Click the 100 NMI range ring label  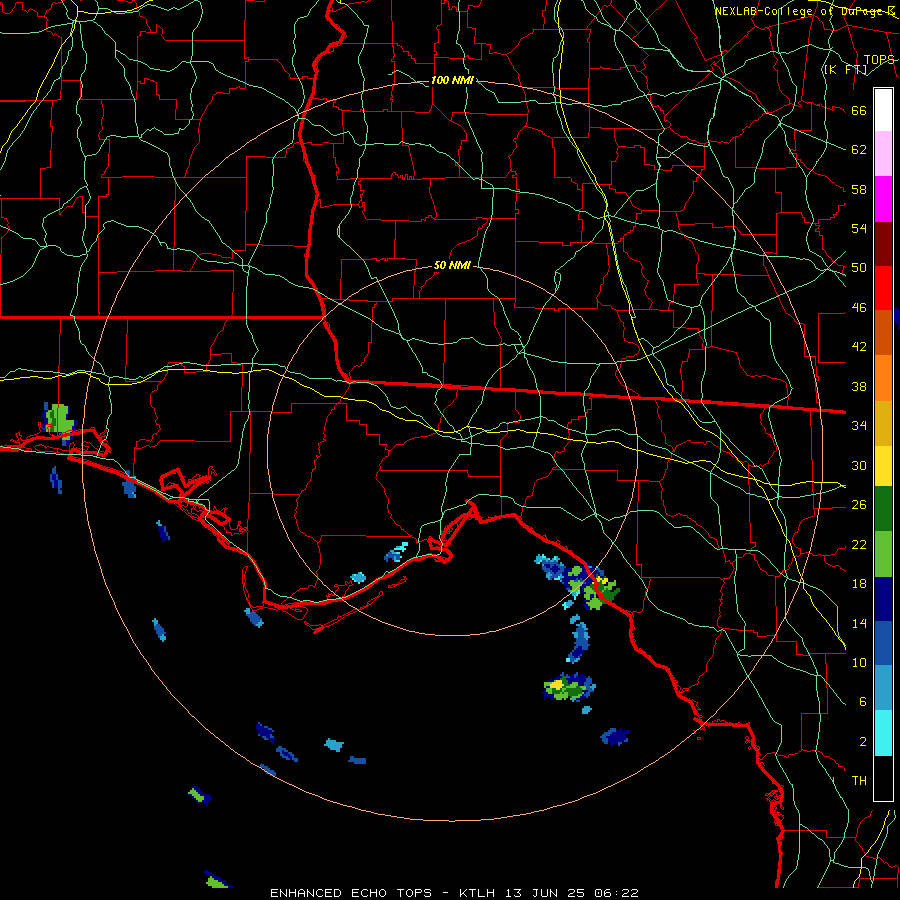coord(452,80)
